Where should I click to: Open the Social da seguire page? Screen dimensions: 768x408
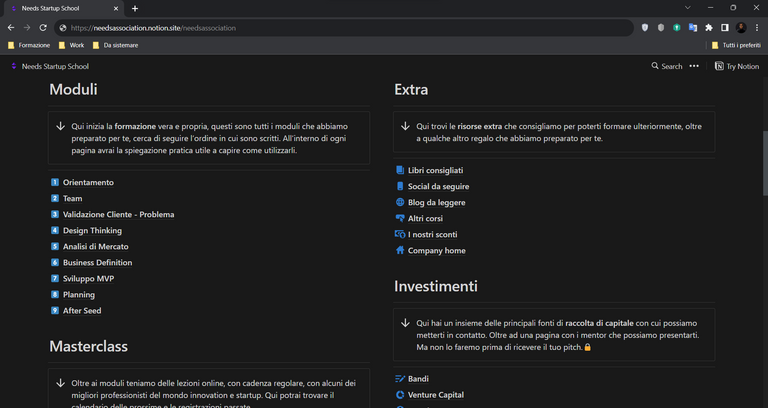click(438, 187)
